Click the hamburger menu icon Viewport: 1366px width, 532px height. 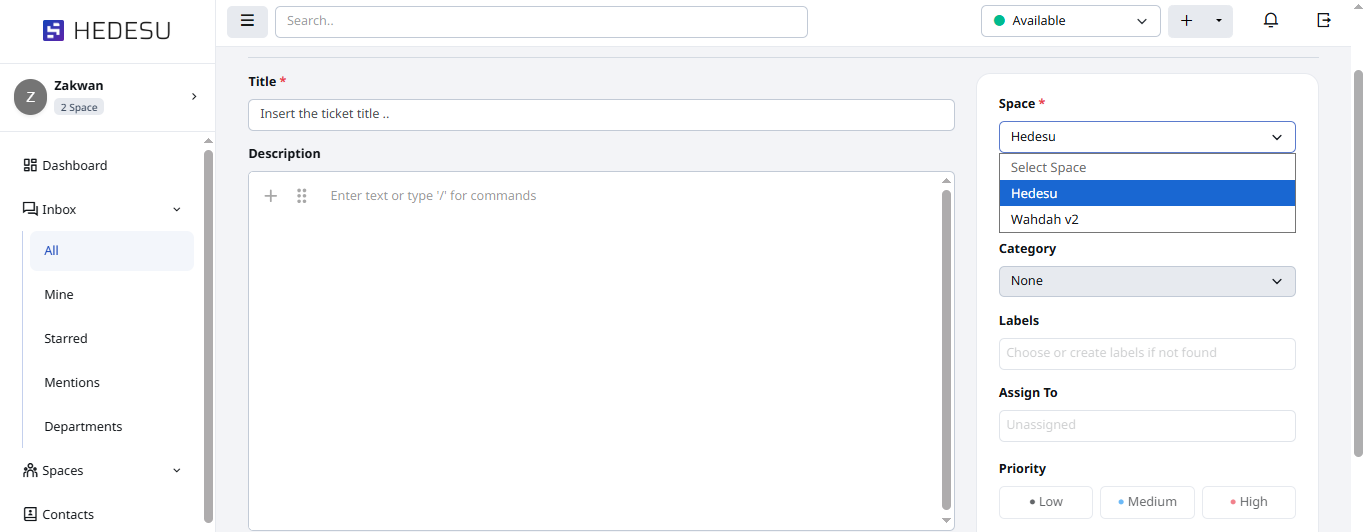pos(247,21)
